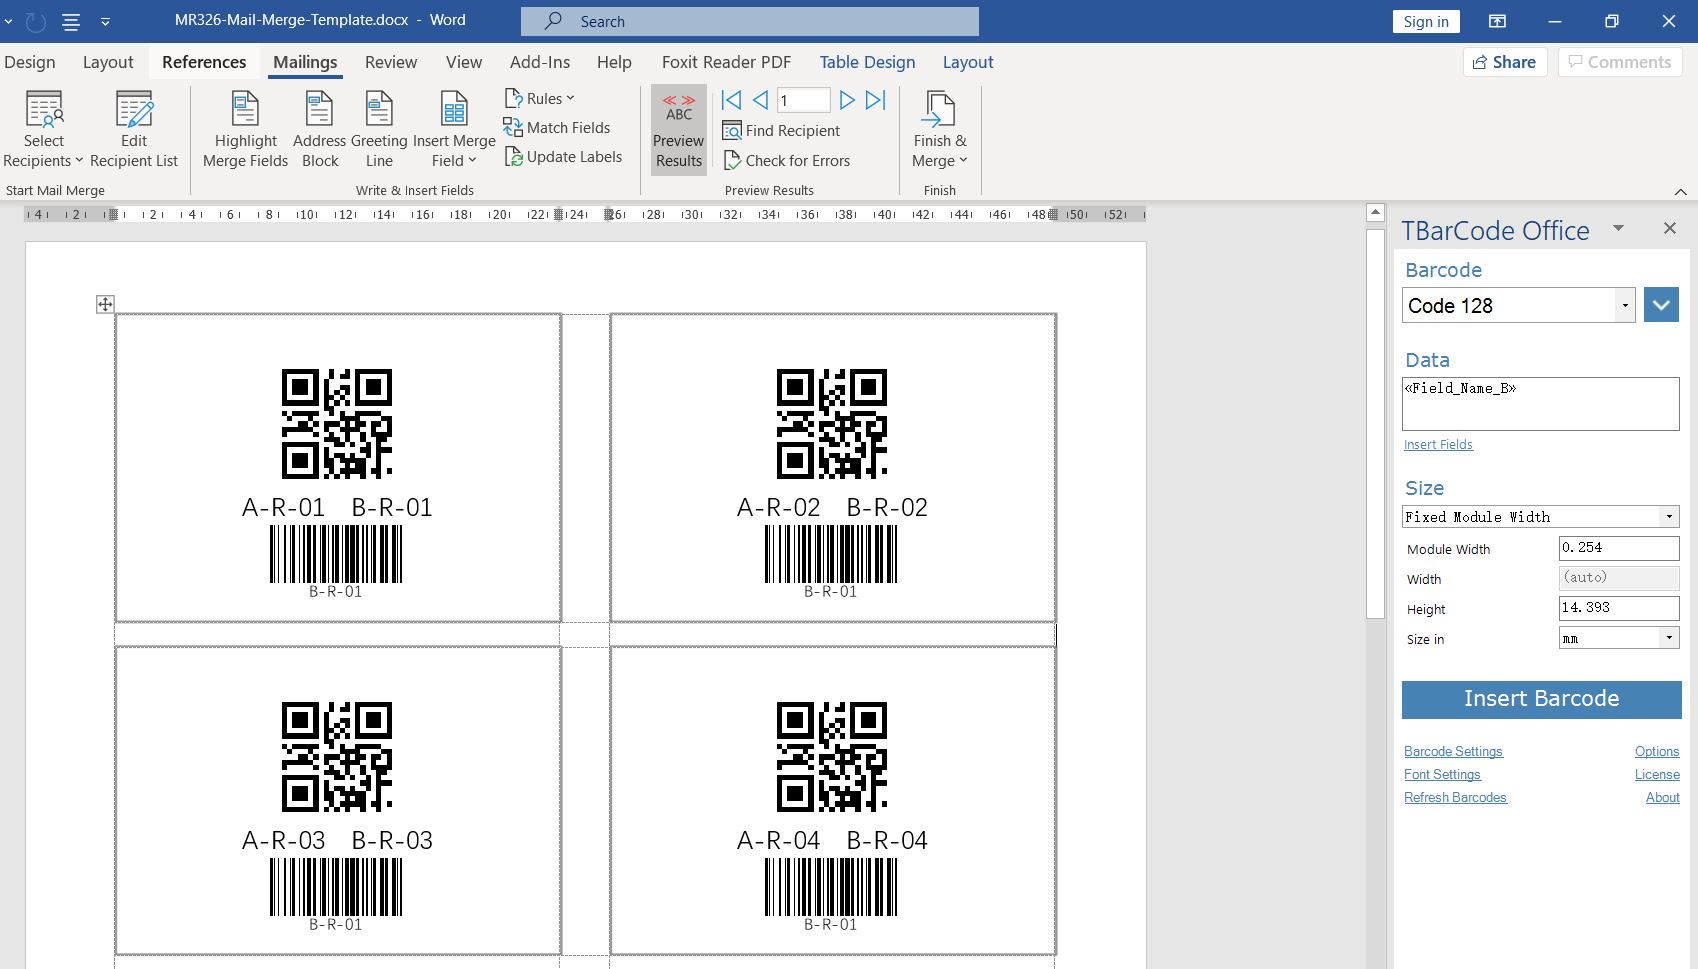Click the record number input field

coord(803,99)
